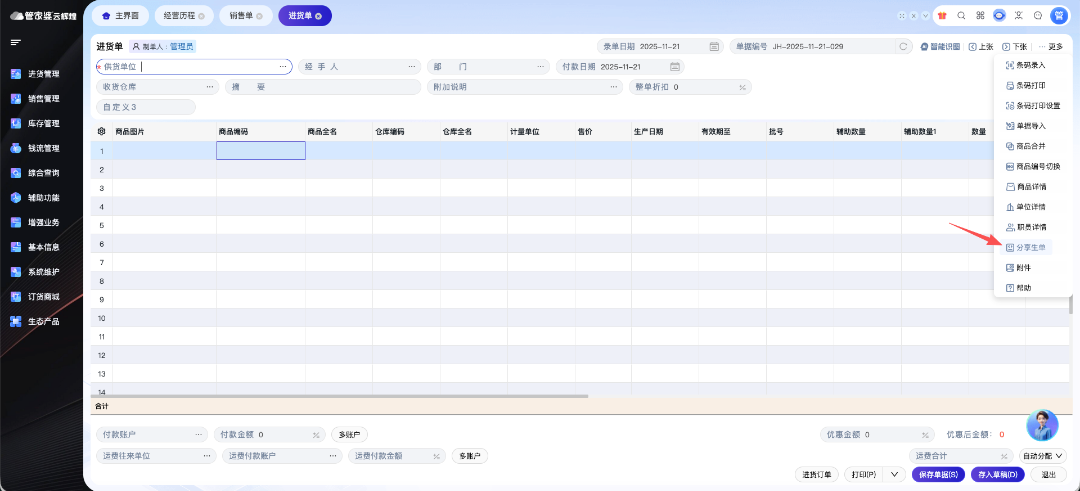Open the 供货单位 selection ellipsis
The image size is (1080, 491).
point(284,67)
